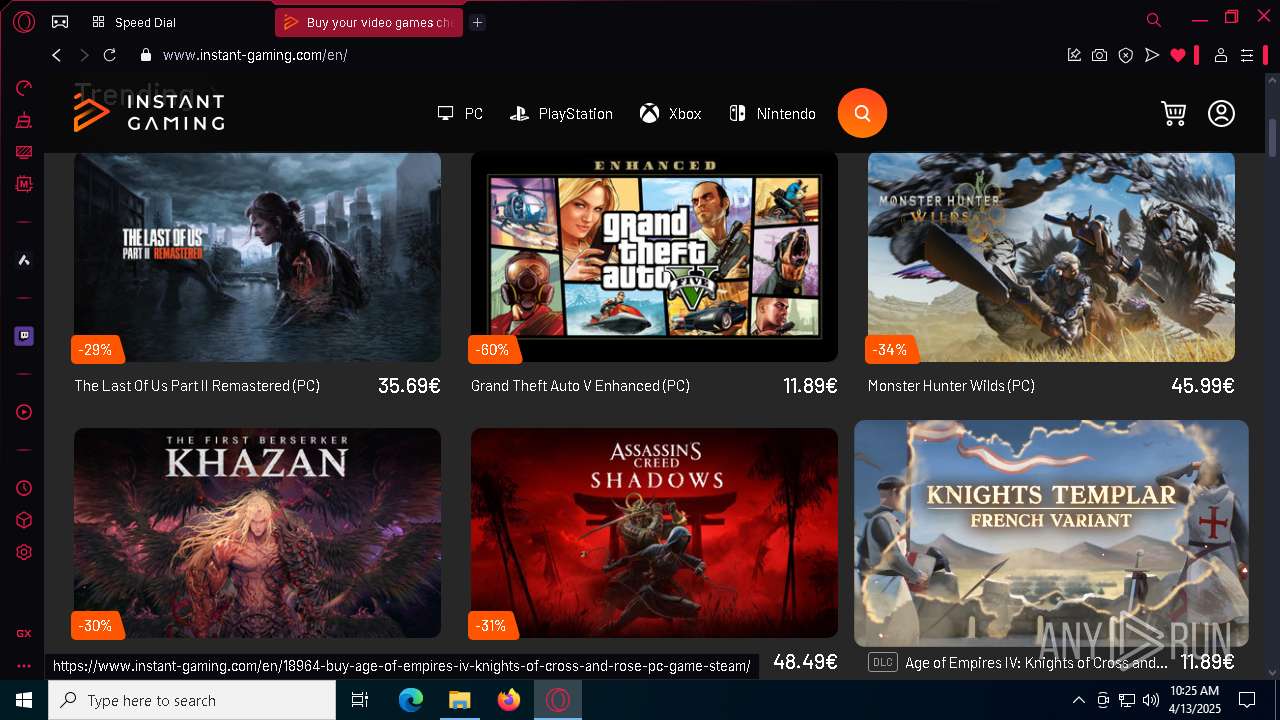The height and width of the screenshot is (720, 1280).
Task: Open the Twitch panel in sidebar
Action: click(24, 336)
